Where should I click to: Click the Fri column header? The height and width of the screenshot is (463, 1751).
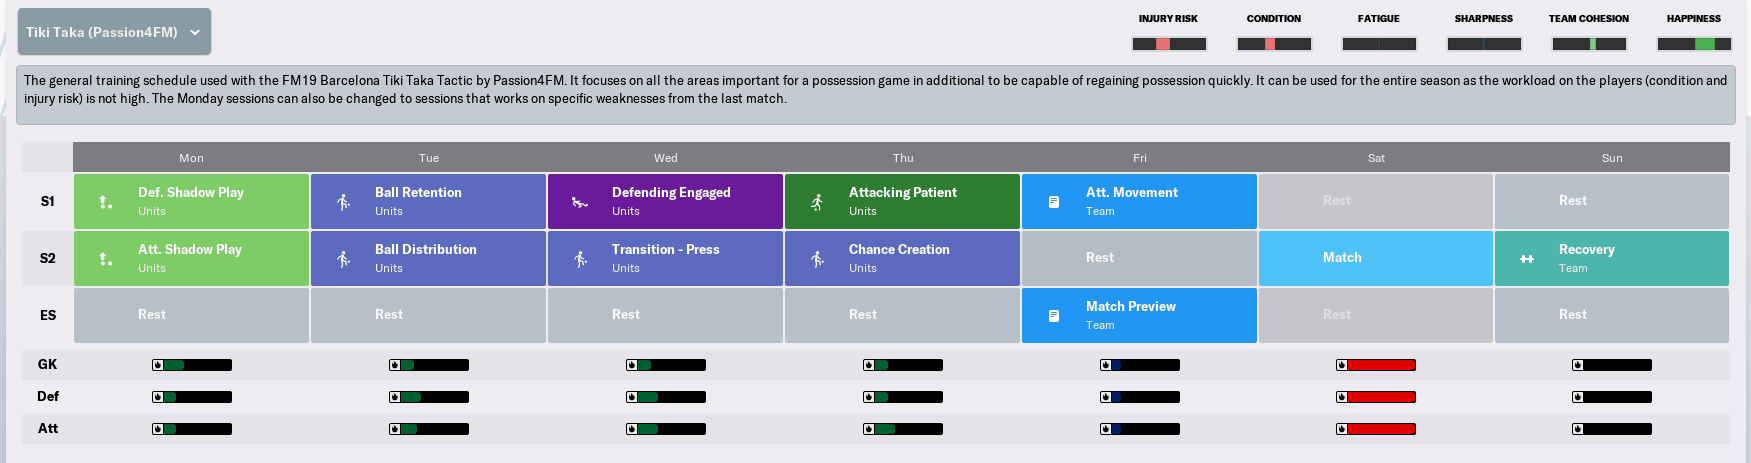[x=1139, y=157]
